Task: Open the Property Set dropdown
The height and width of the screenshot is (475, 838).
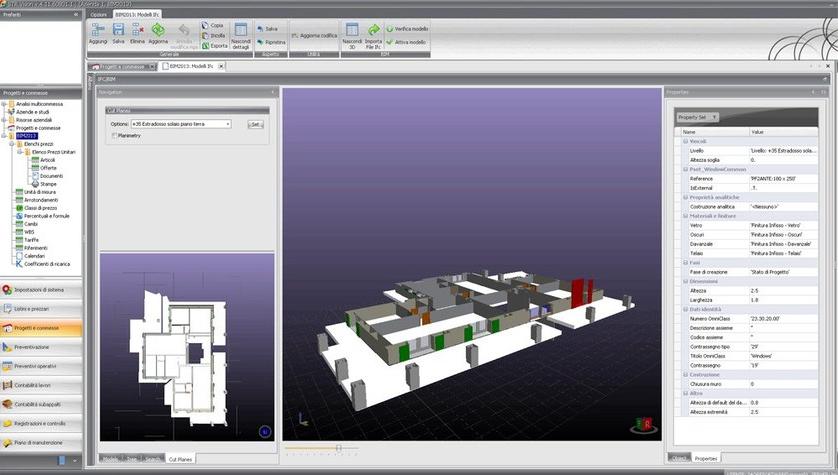Action: [x=697, y=117]
